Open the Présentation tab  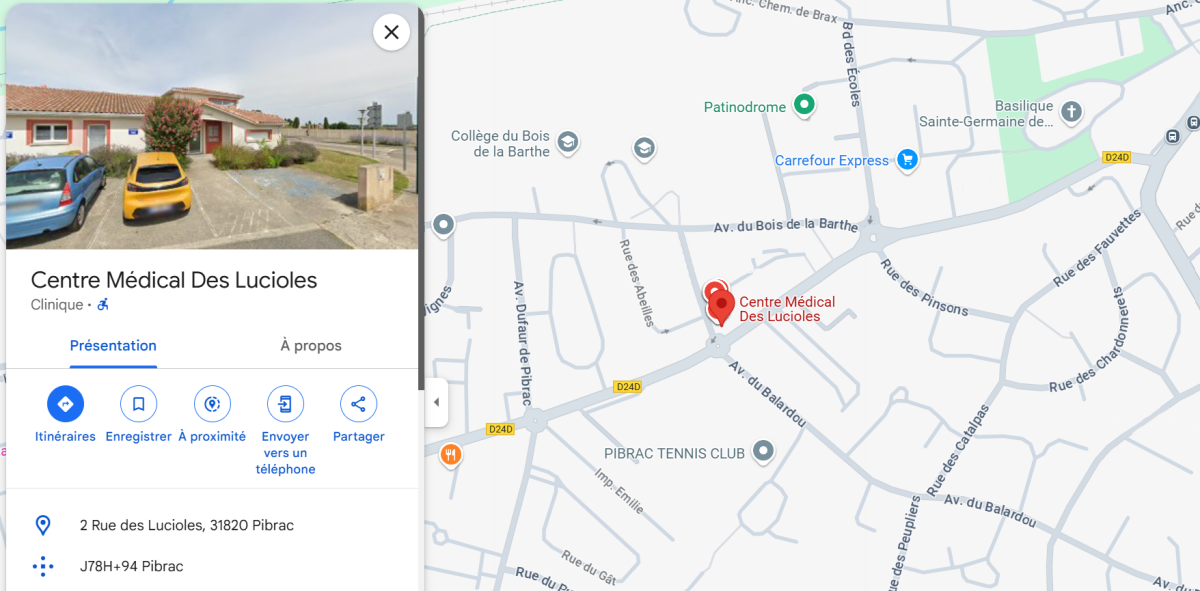pyautogui.click(x=113, y=346)
